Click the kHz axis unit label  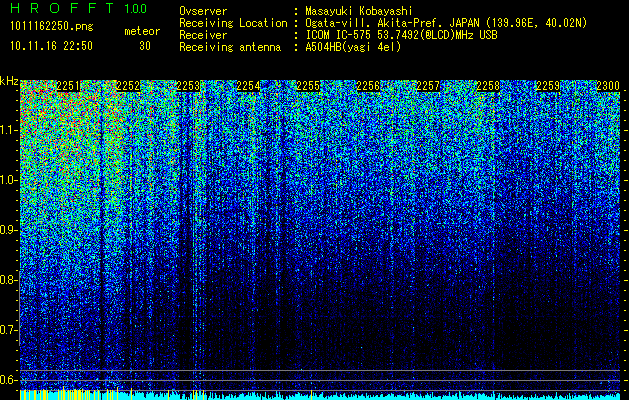point(9,81)
